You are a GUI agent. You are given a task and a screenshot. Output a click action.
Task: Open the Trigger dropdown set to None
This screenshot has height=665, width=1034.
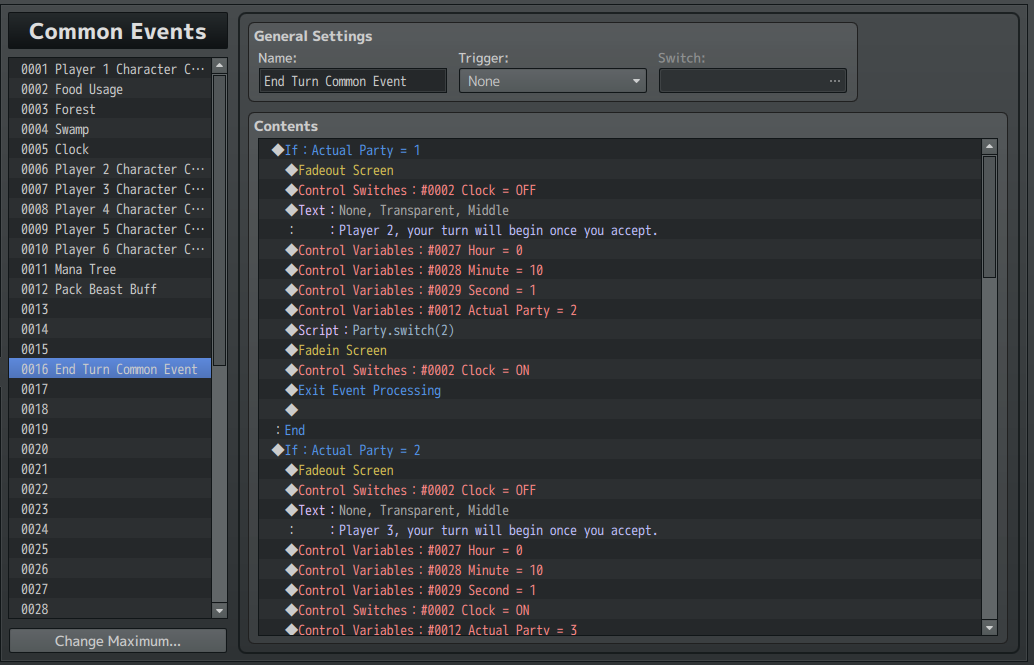(553, 81)
